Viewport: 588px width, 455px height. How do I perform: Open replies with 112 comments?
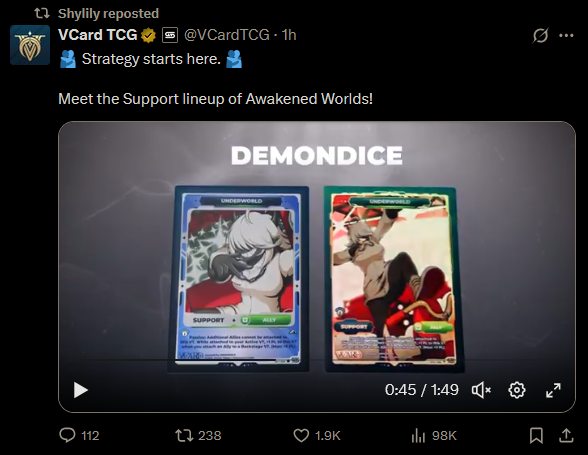coord(79,435)
